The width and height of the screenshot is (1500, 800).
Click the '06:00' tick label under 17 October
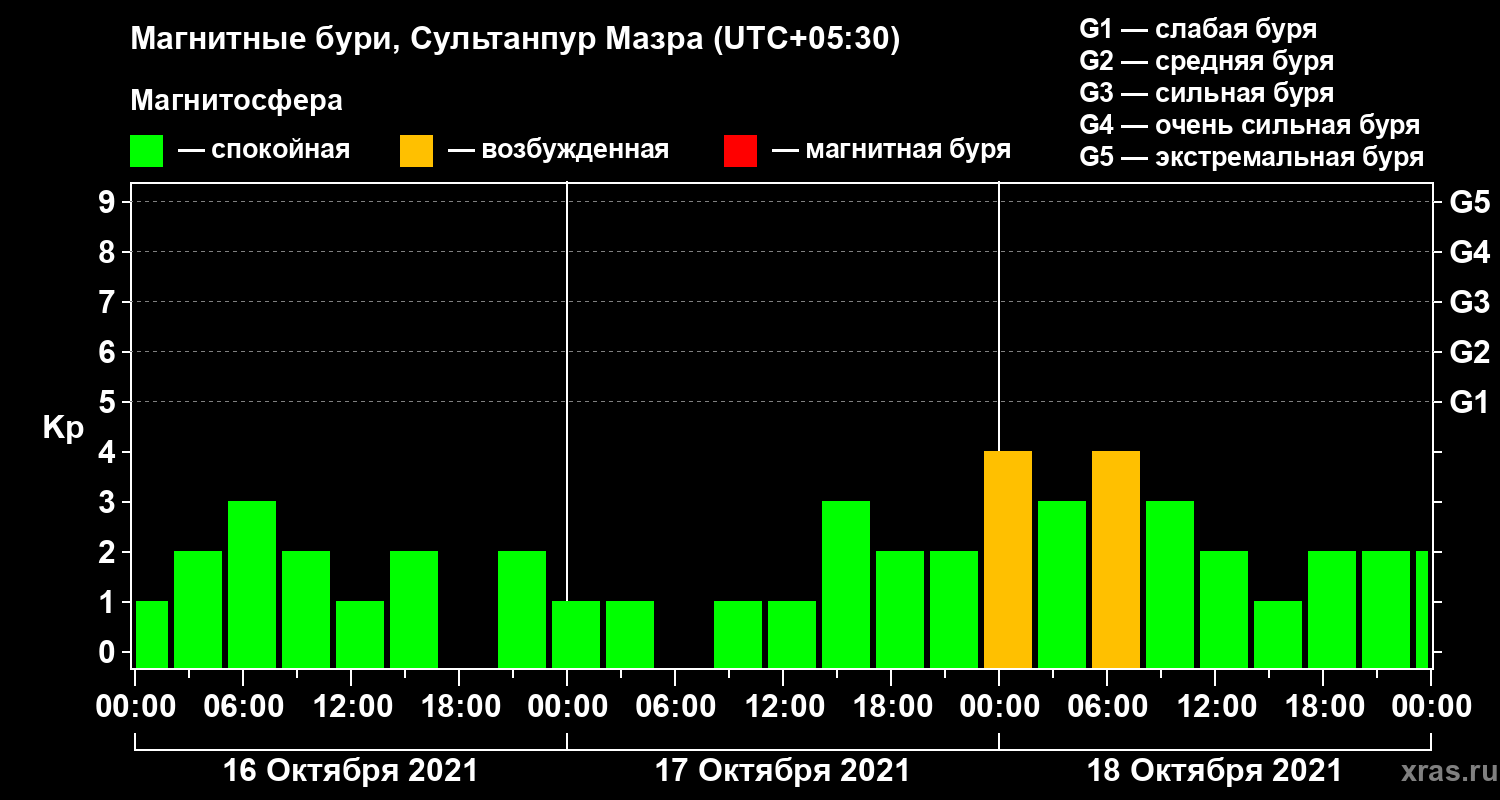[675, 706]
